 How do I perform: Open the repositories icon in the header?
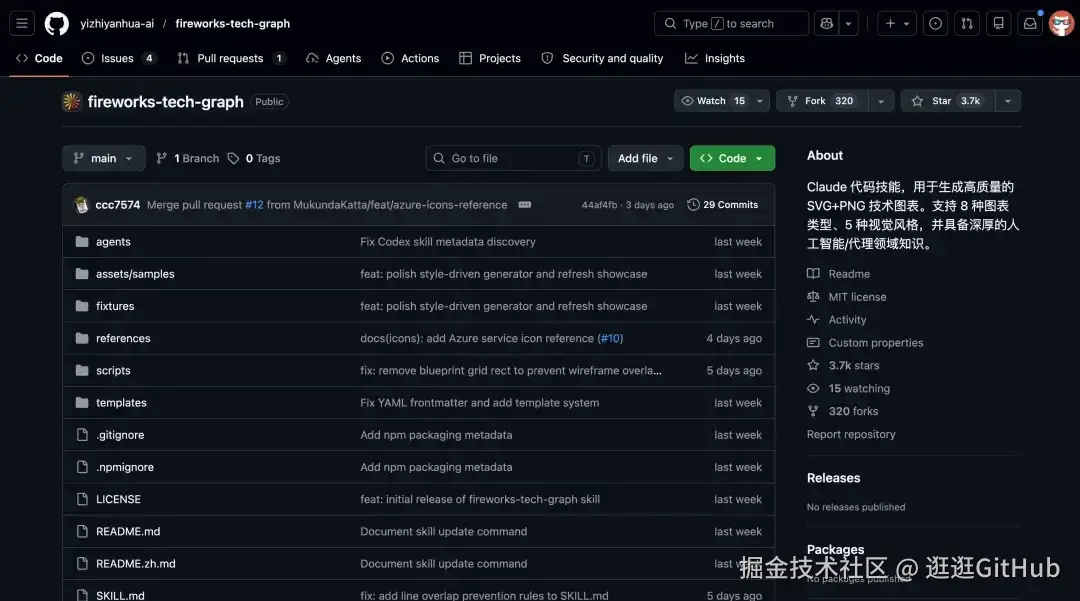tap(998, 23)
